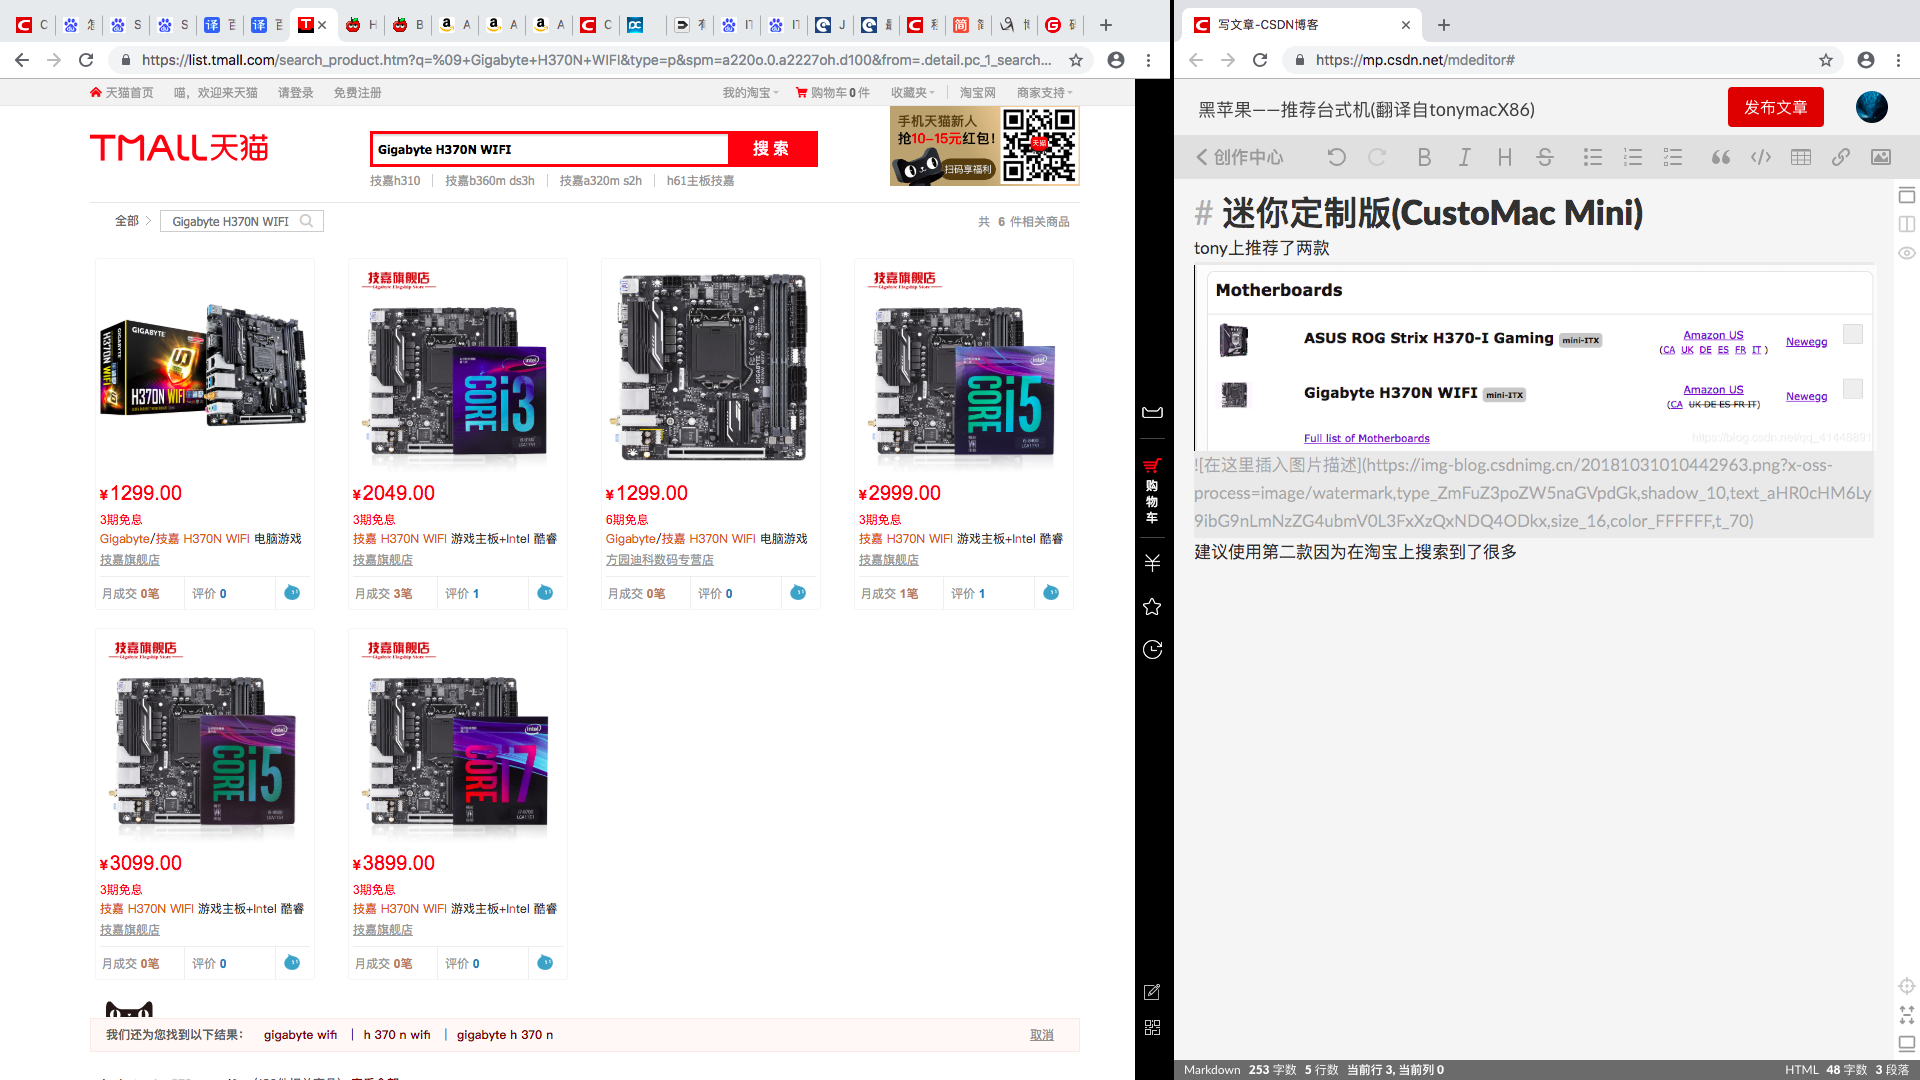Go back to 创作中心
This screenshot has height=1080, width=1920.
point(1240,157)
